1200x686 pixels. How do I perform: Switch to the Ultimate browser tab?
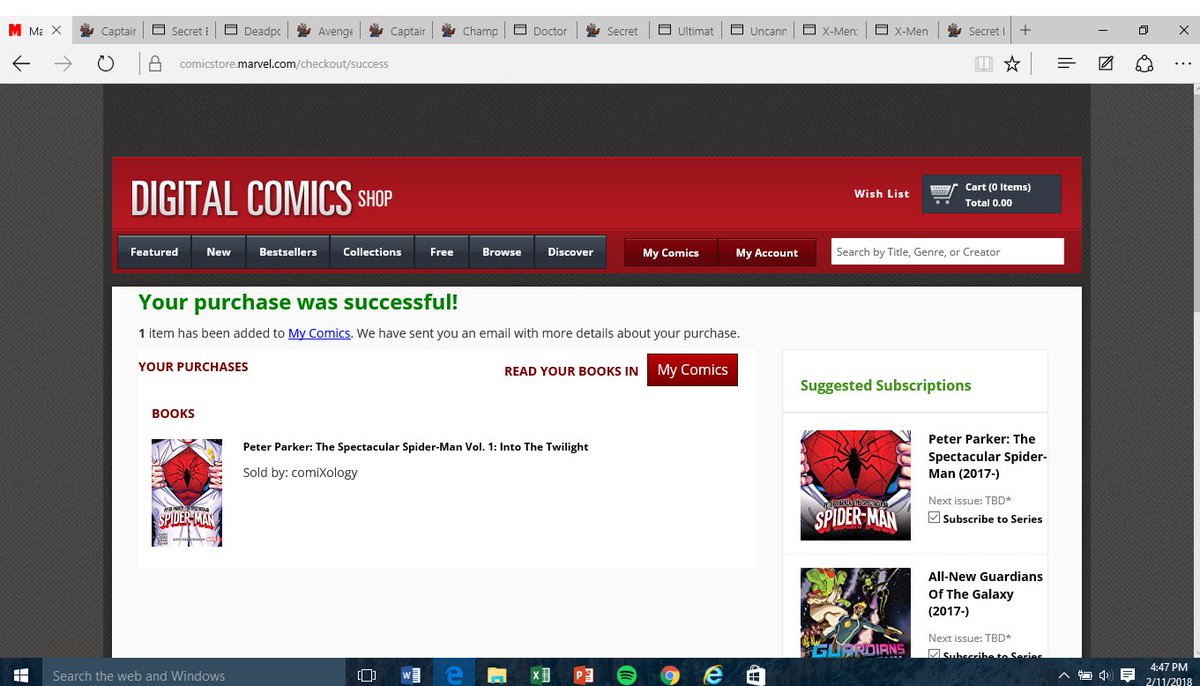pyautogui.click(x=685, y=31)
